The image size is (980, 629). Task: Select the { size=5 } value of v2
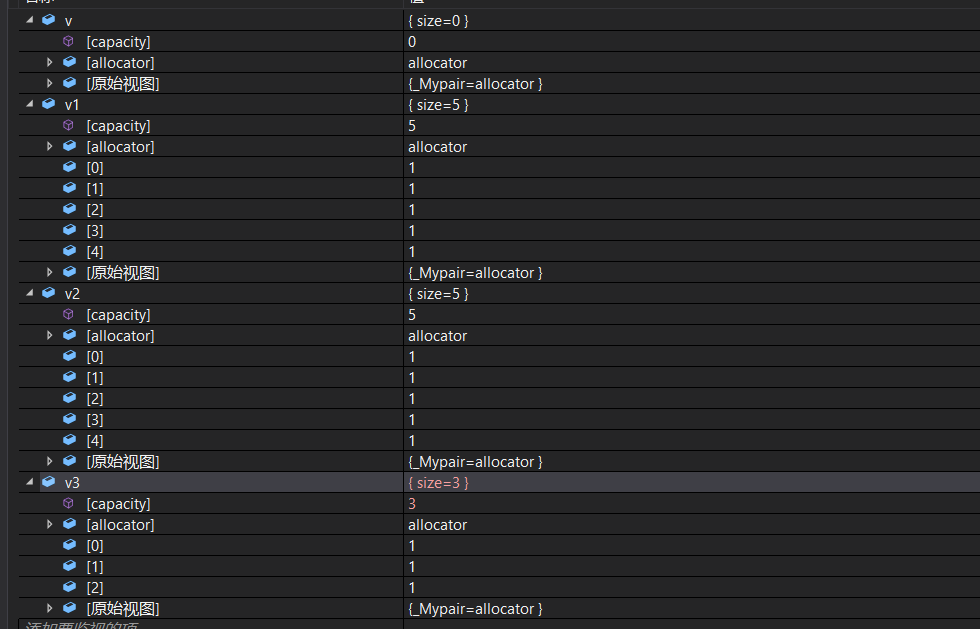click(x=438, y=293)
